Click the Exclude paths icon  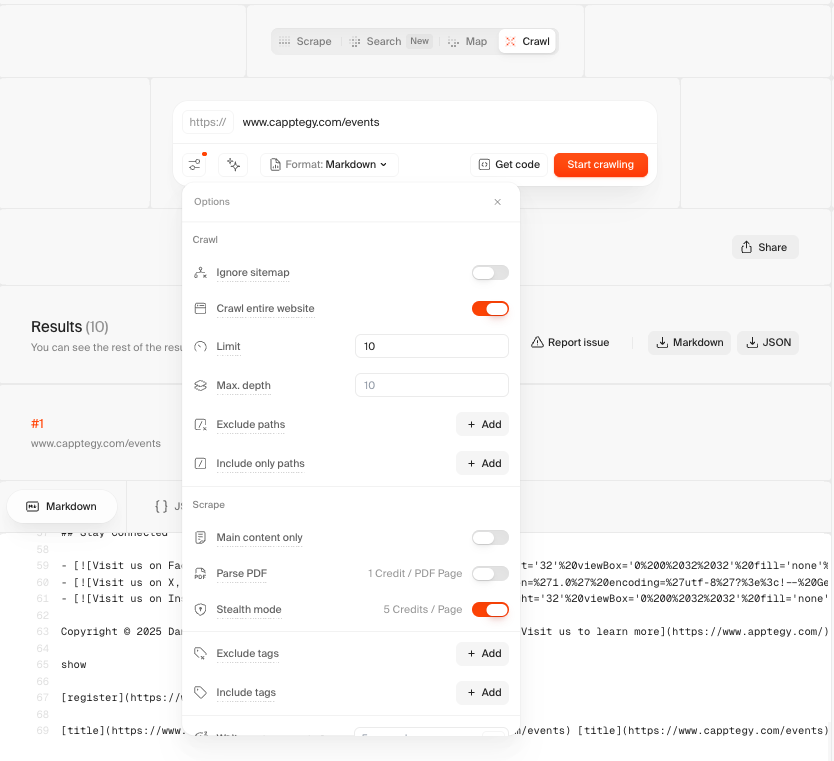201,424
